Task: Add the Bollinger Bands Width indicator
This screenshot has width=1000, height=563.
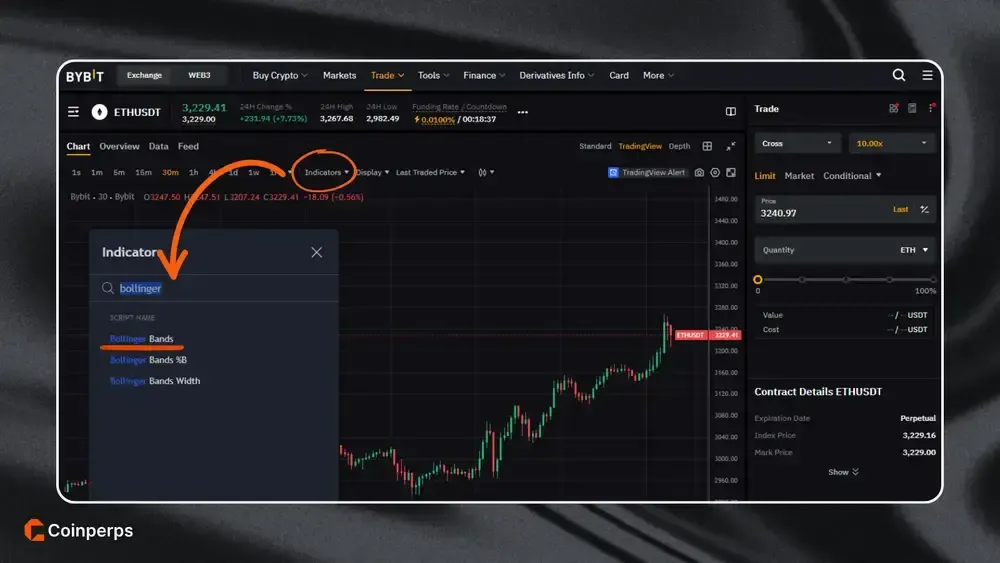Action: [x=155, y=381]
